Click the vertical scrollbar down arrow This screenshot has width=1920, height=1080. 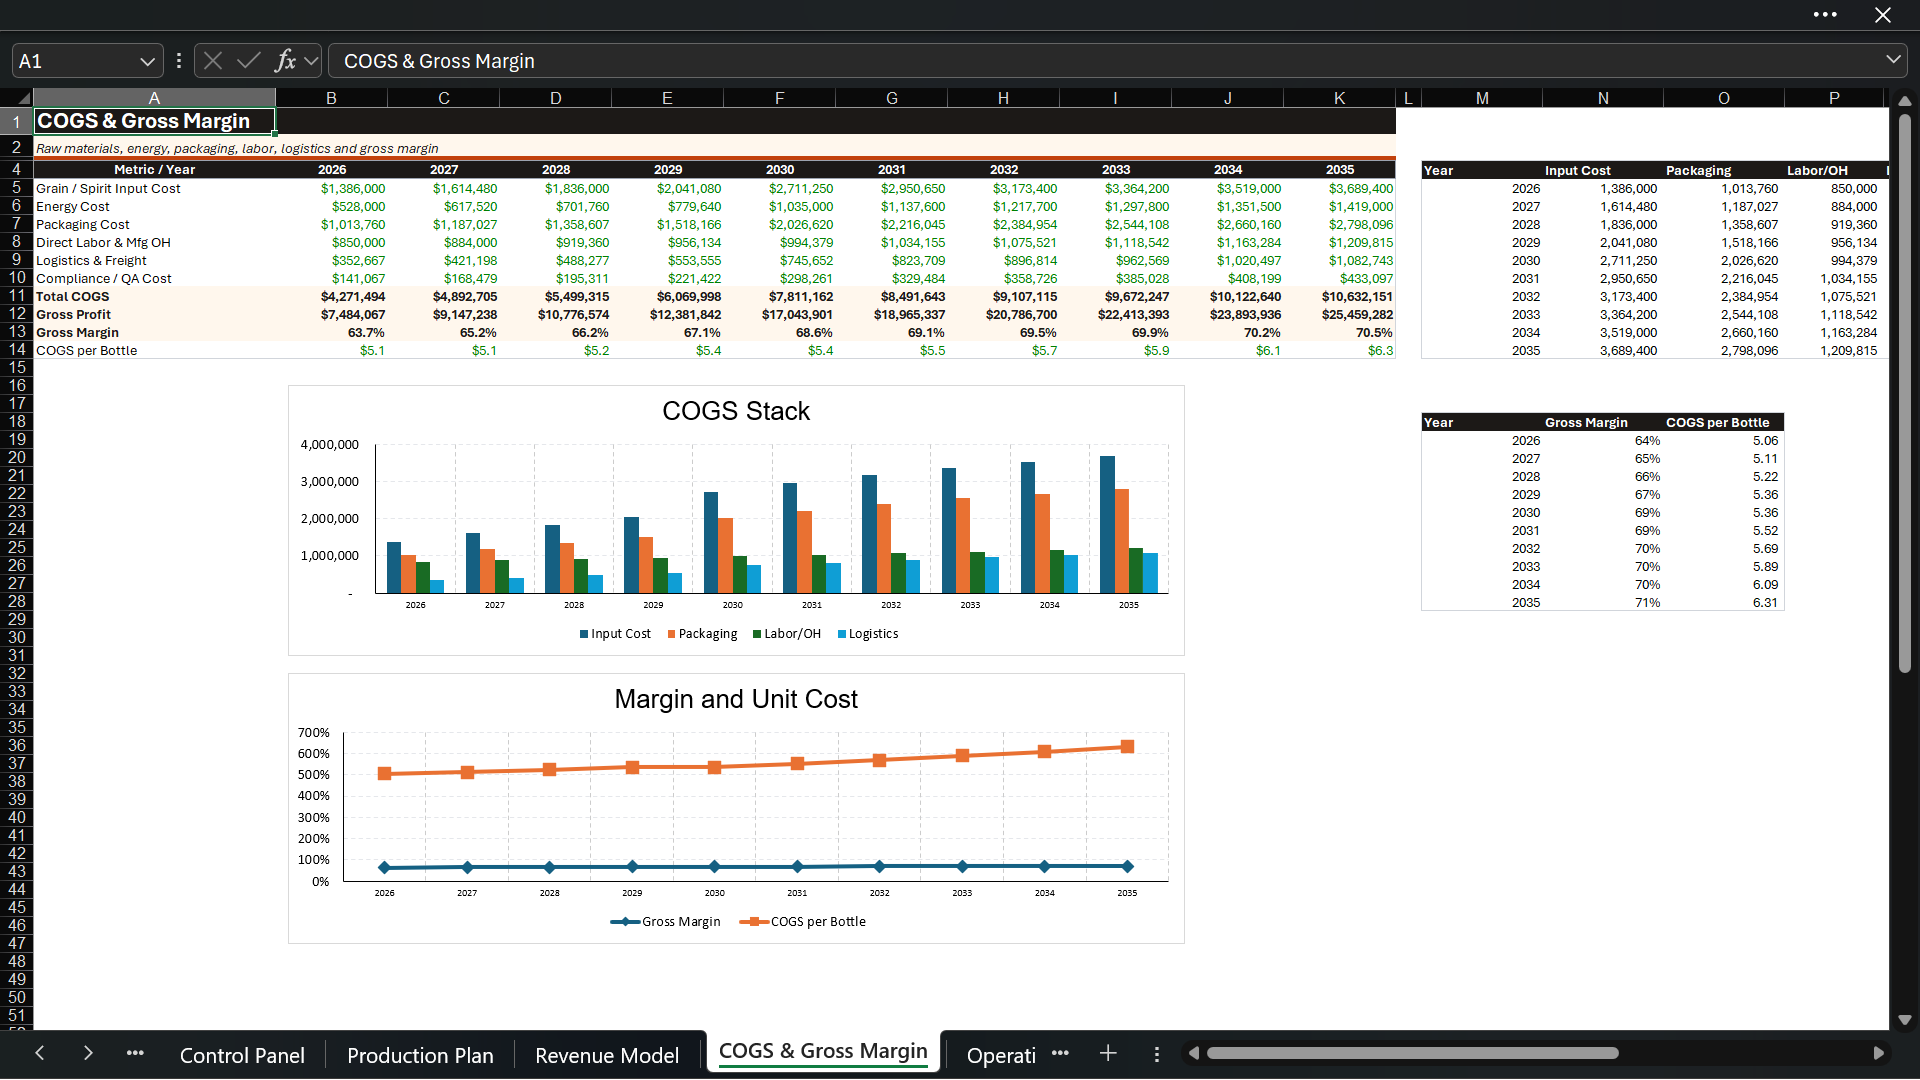pos(1904,1021)
